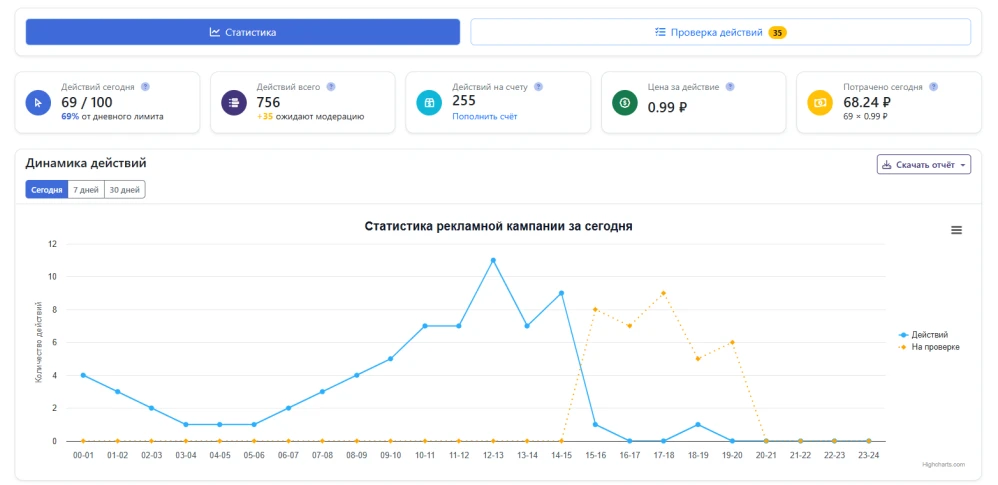The width and height of the screenshot is (998, 485).
Task: Click green coin icon of Цена за действие
Action: coord(624,102)
